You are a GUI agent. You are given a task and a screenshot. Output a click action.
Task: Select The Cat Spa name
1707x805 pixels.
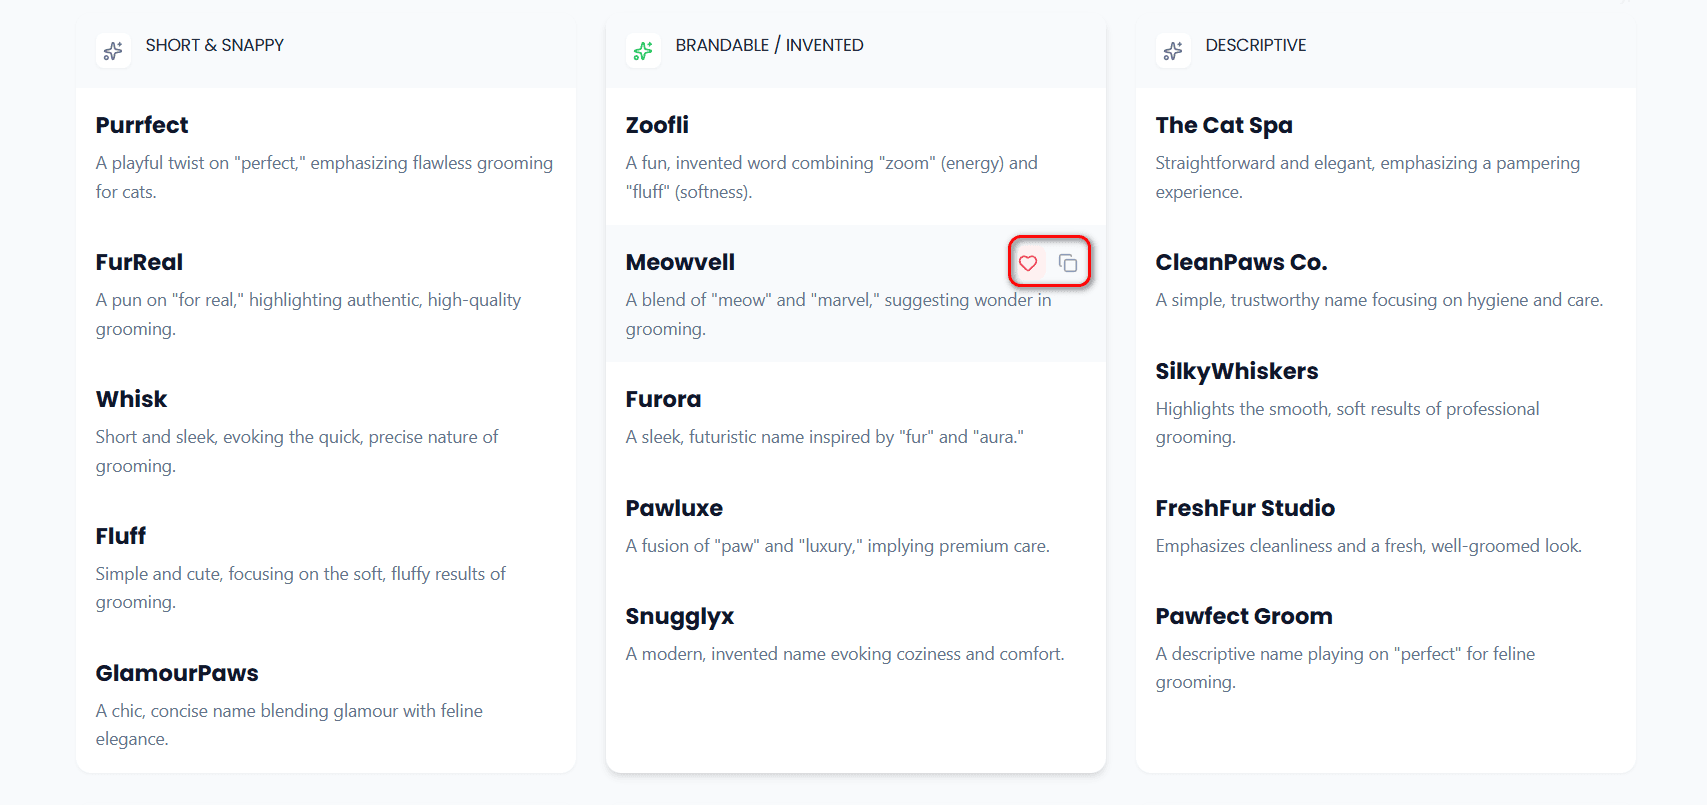click(1224, 126)
